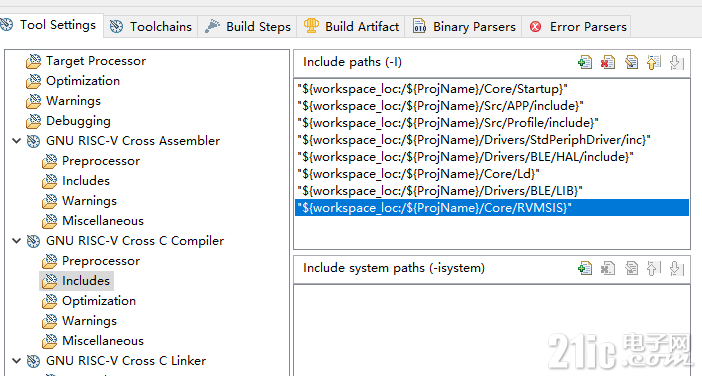Collapse GNU RISC-V Cross C Linker node
The width and height of the screenshot is (702, 376).
17,361
